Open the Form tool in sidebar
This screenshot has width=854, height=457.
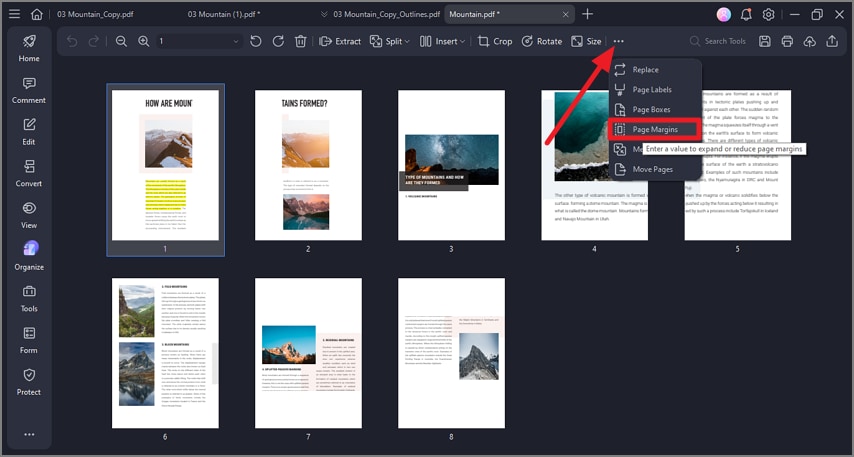pyautogui.click(x=29, y=340)
